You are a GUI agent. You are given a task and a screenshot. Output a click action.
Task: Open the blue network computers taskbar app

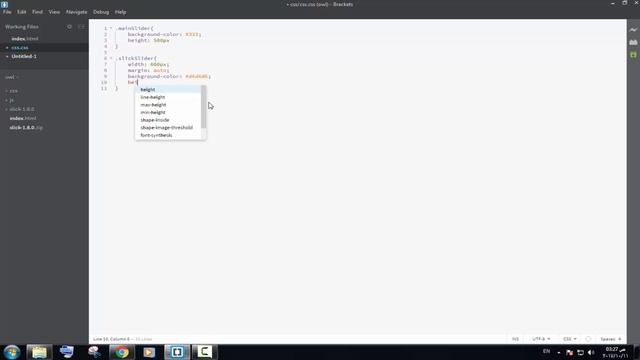[67, 352]
